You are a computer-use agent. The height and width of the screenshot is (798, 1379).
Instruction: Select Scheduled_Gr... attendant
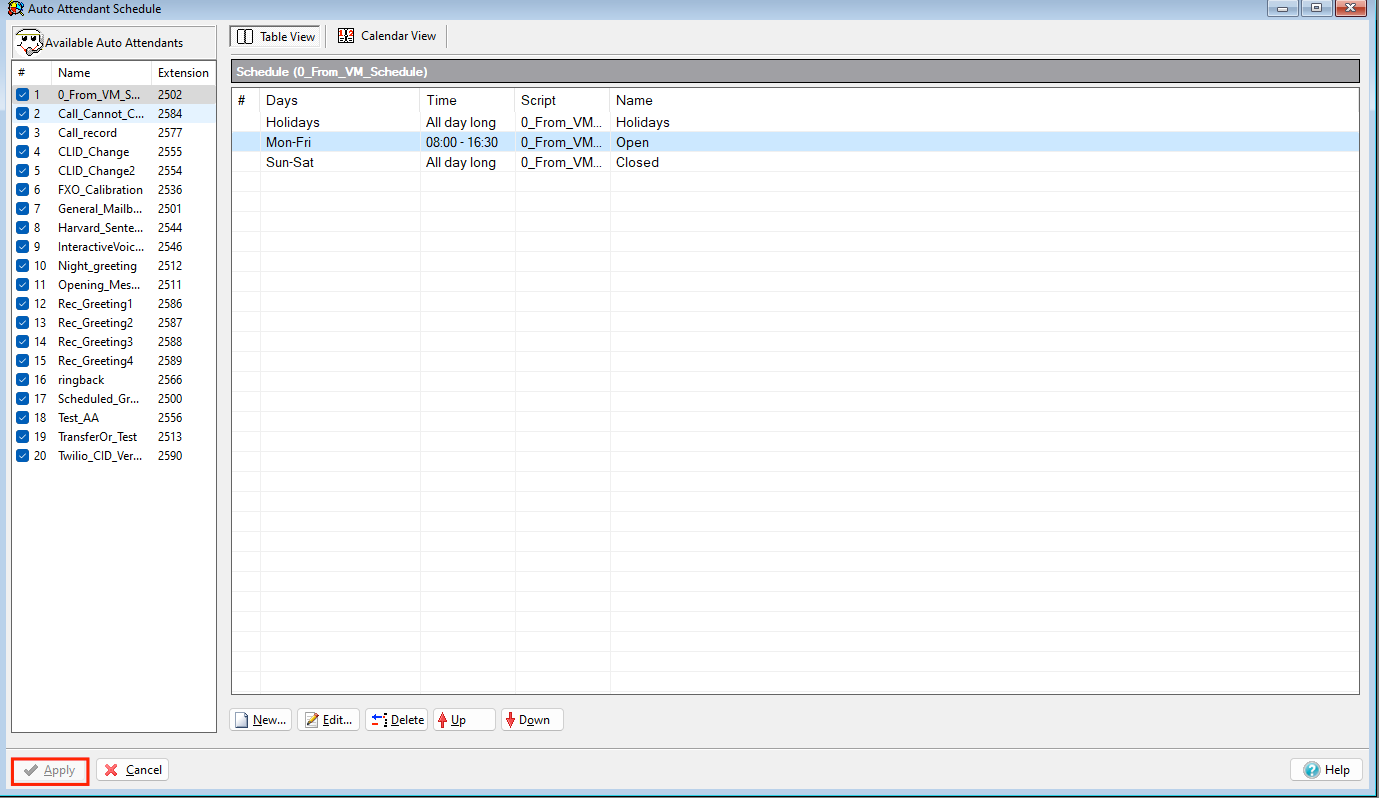pos(114,399)
